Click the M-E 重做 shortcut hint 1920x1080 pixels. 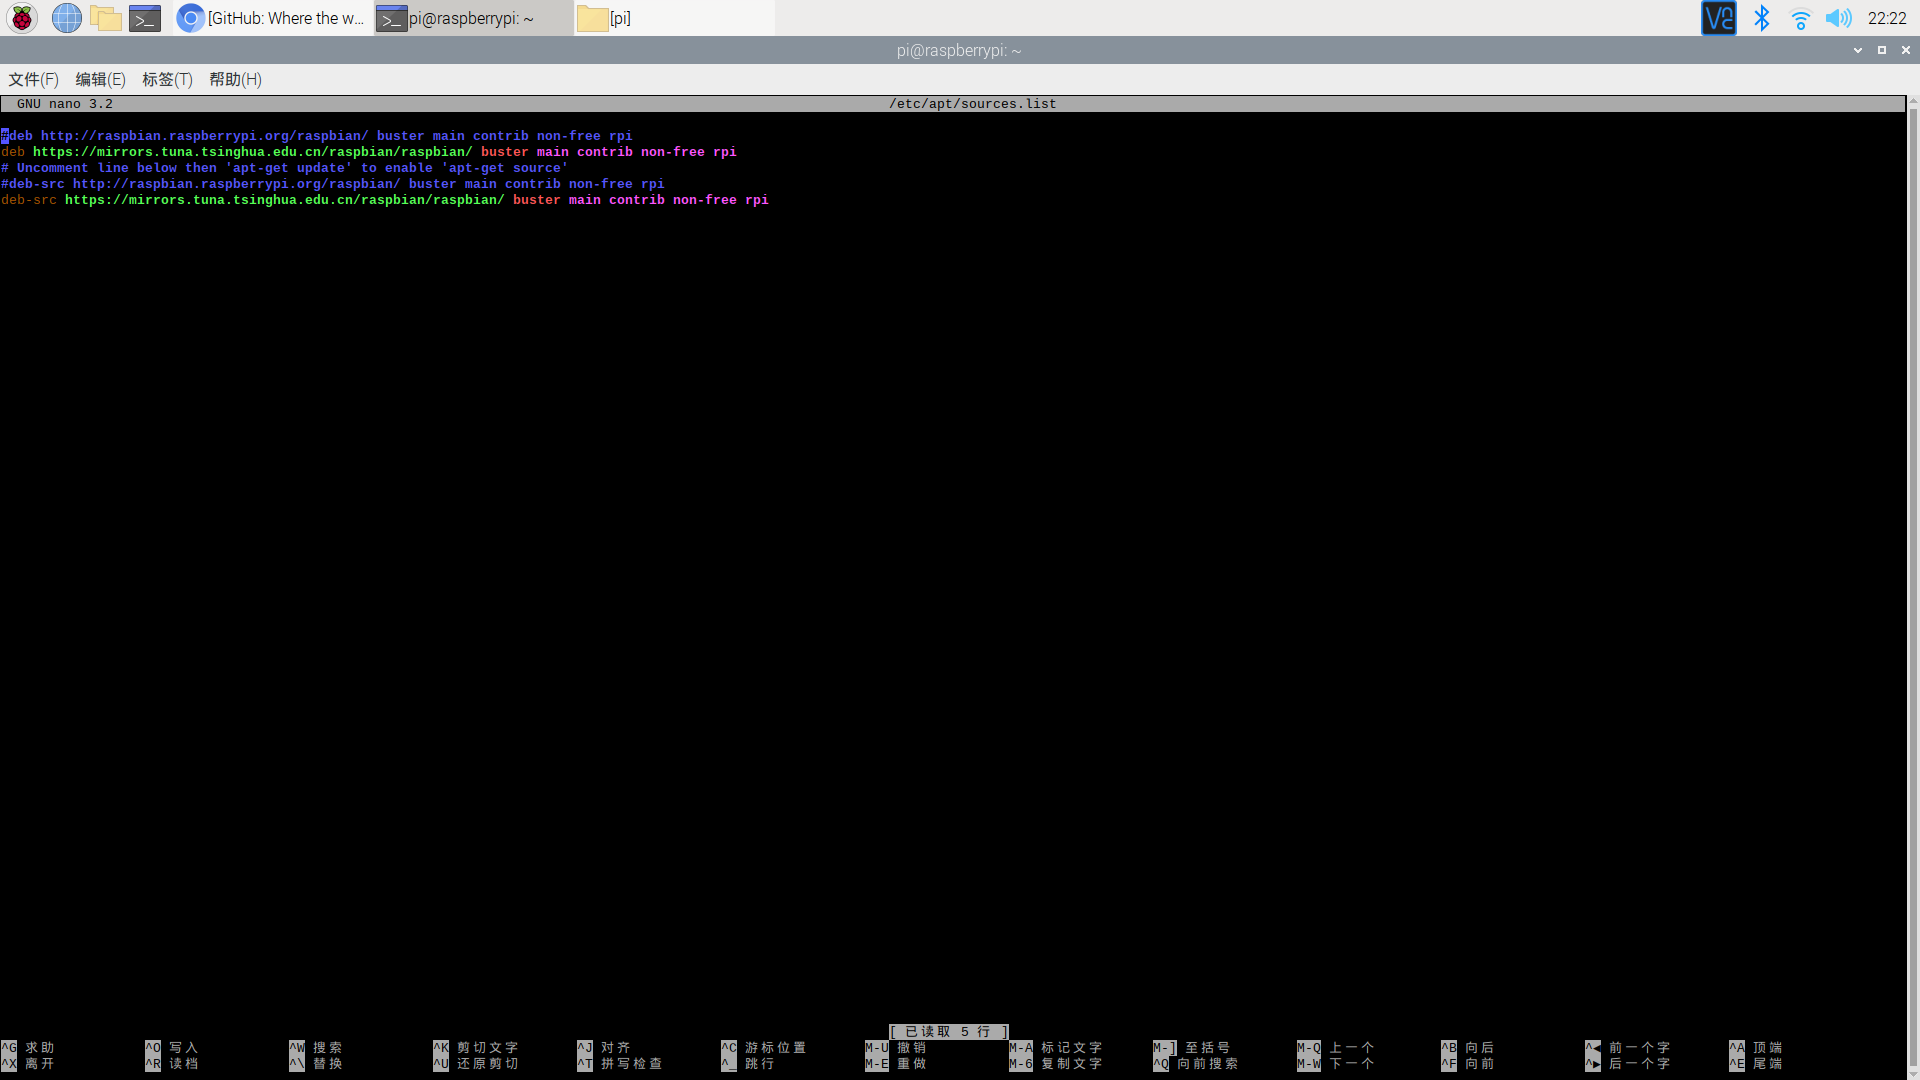896,1064
